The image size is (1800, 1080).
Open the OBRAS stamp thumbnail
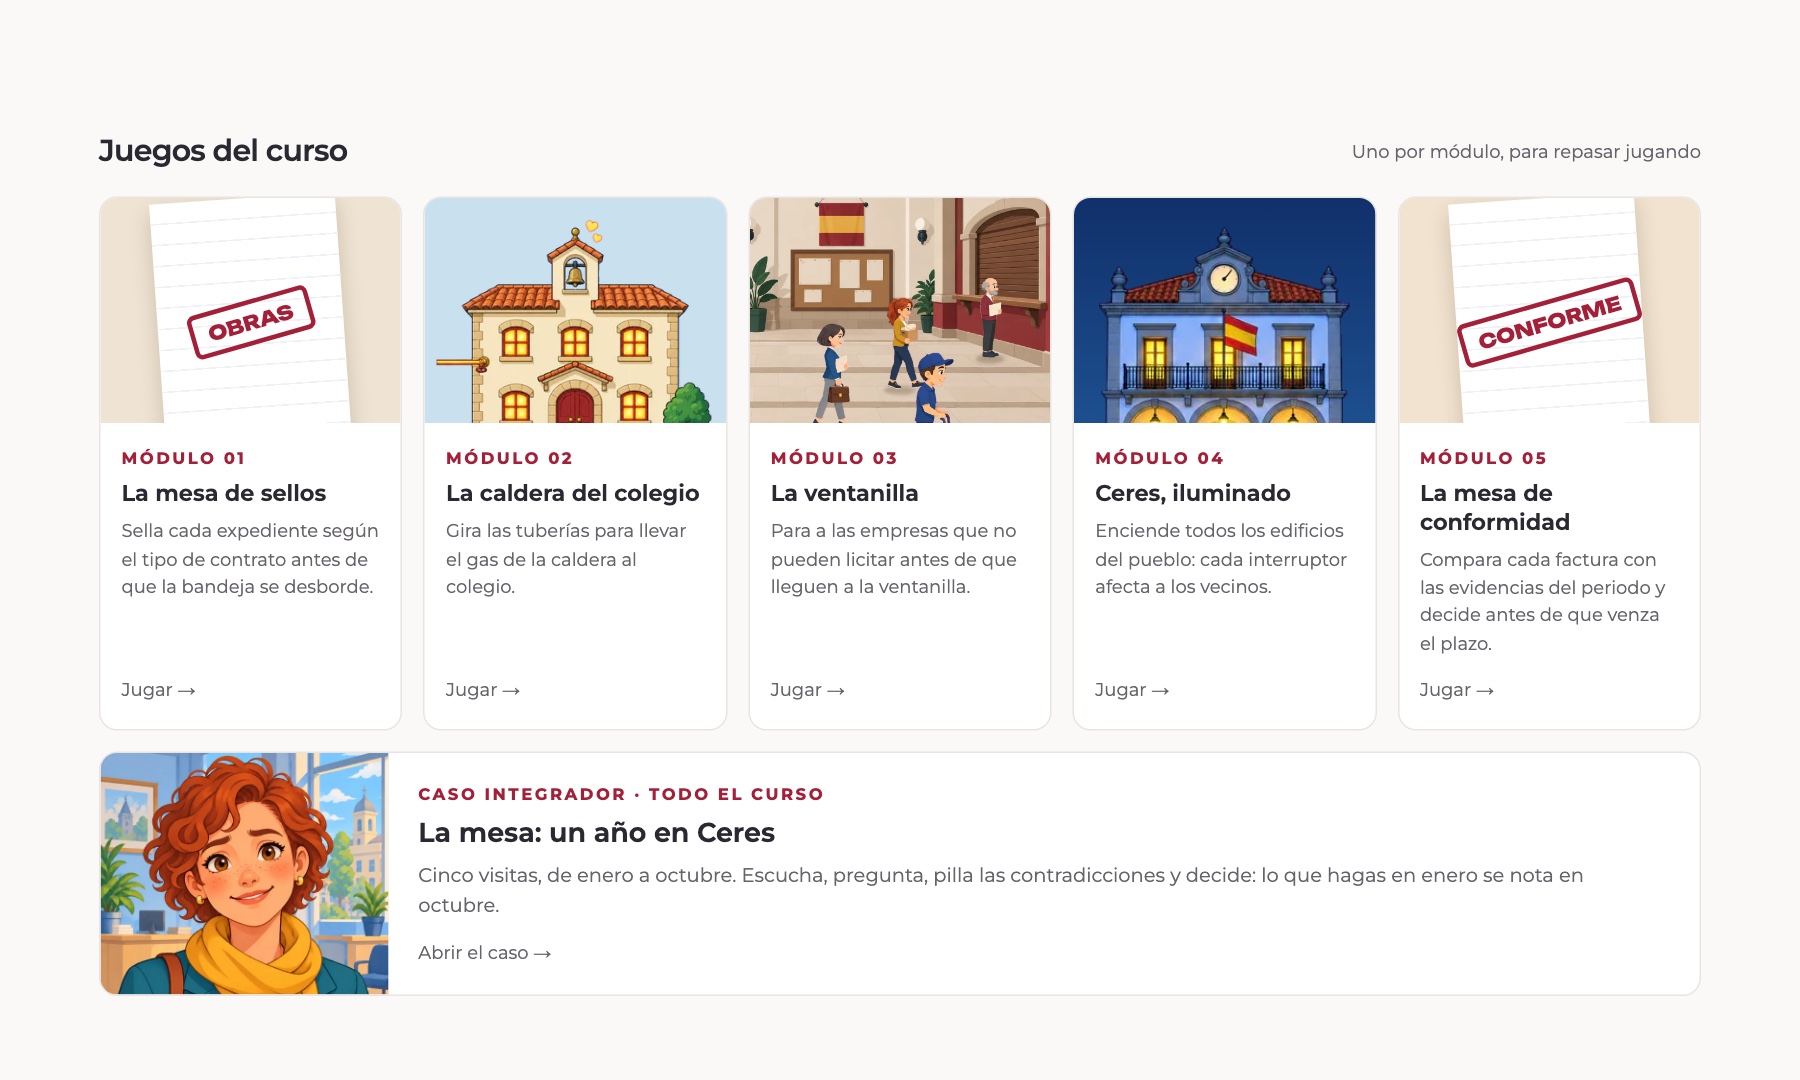click(250, 310)
